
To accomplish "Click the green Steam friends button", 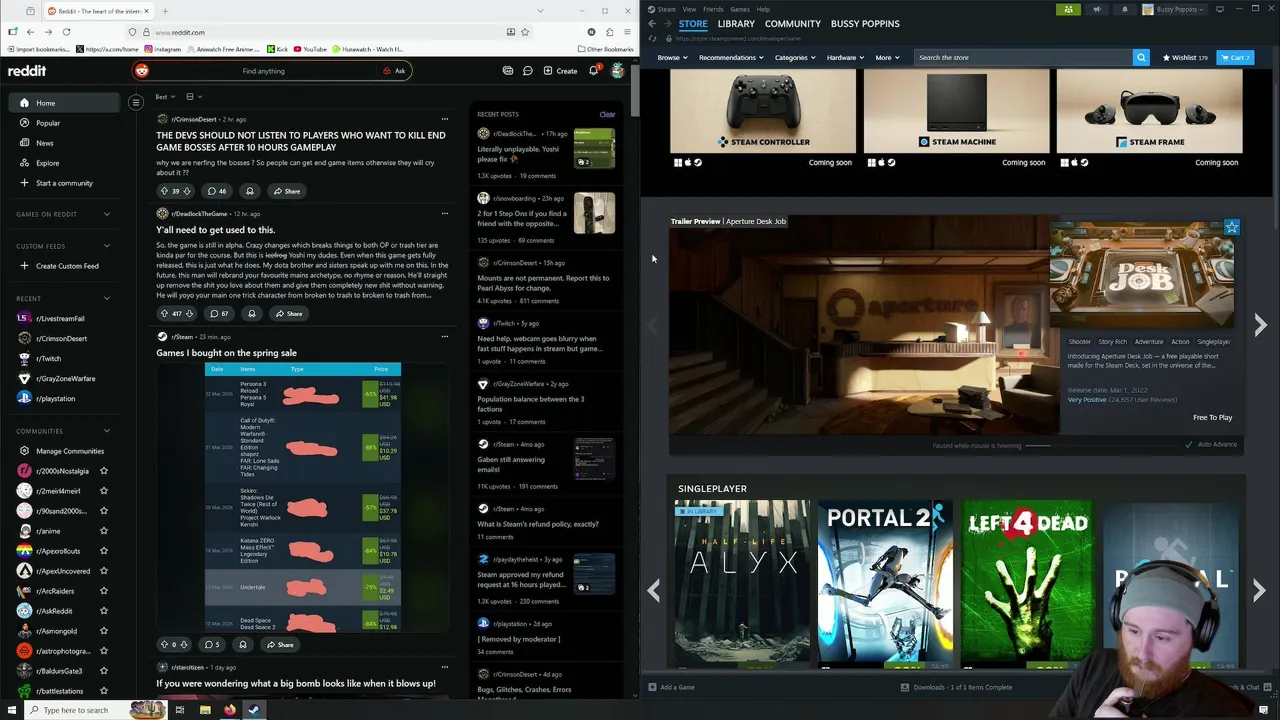I will point(1069,9).
